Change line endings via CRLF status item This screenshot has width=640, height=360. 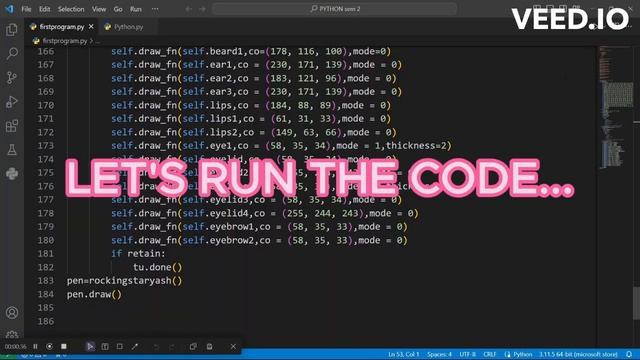[490, 354]
